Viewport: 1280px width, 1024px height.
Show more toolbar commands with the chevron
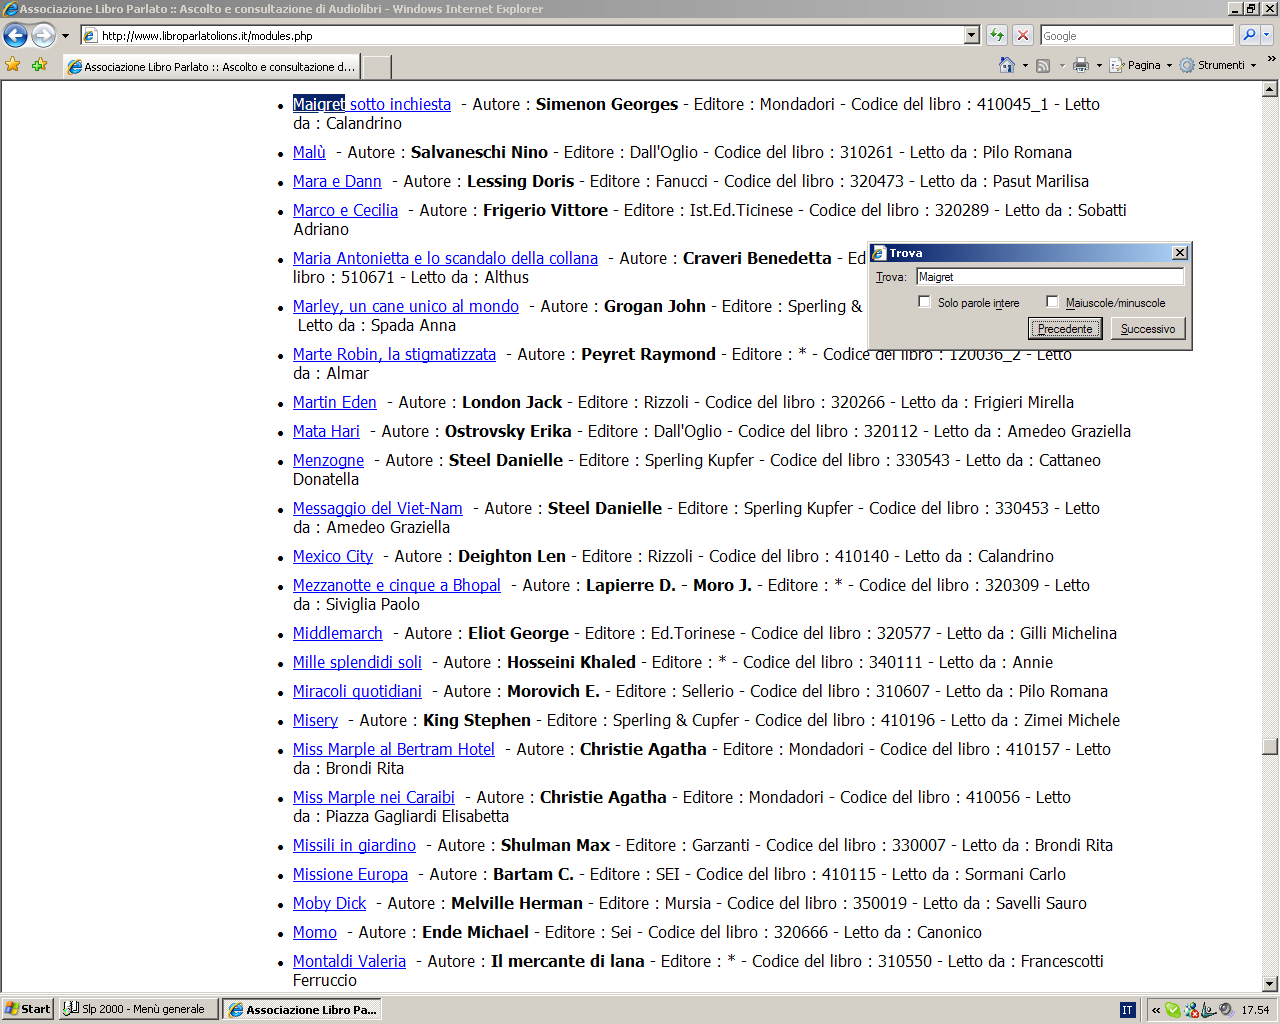pyautogui.click(x=1271, y=60)
